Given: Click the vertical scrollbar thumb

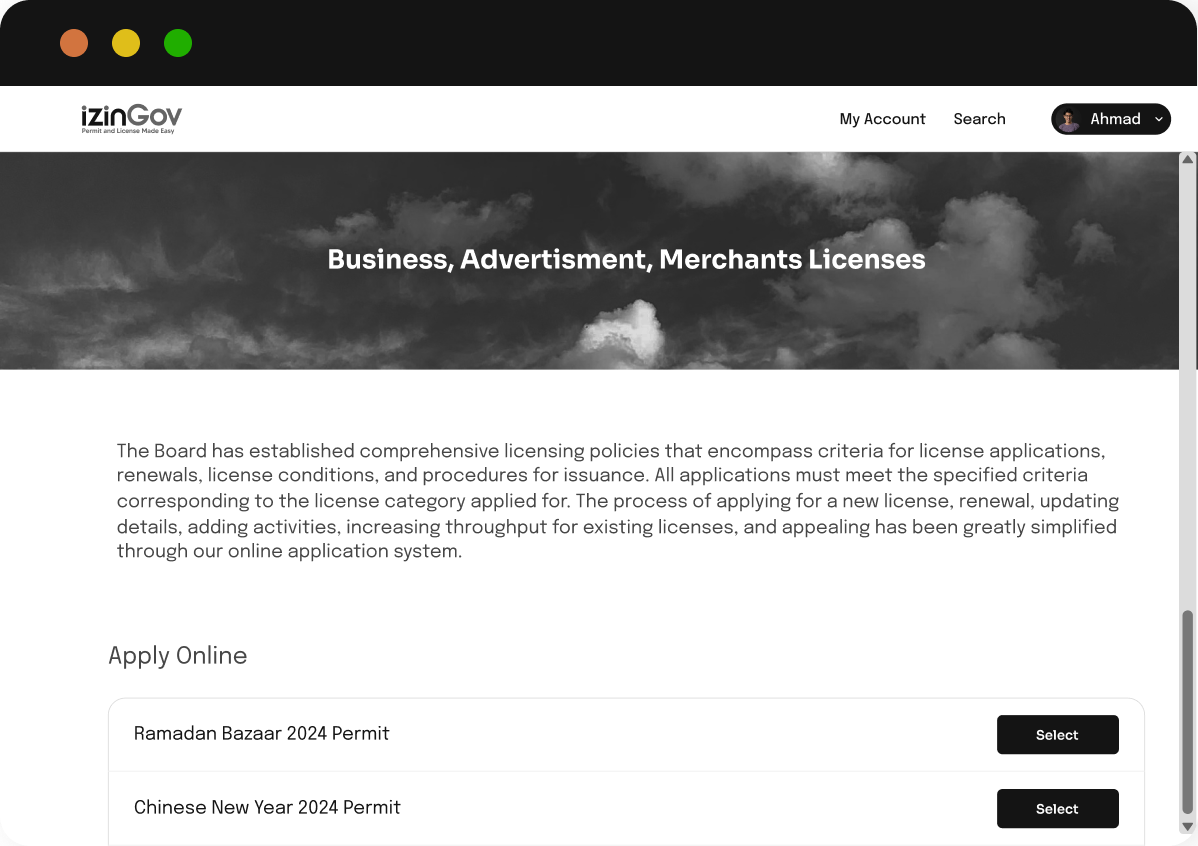Looking at the screenshot, I should (1187, 712).
